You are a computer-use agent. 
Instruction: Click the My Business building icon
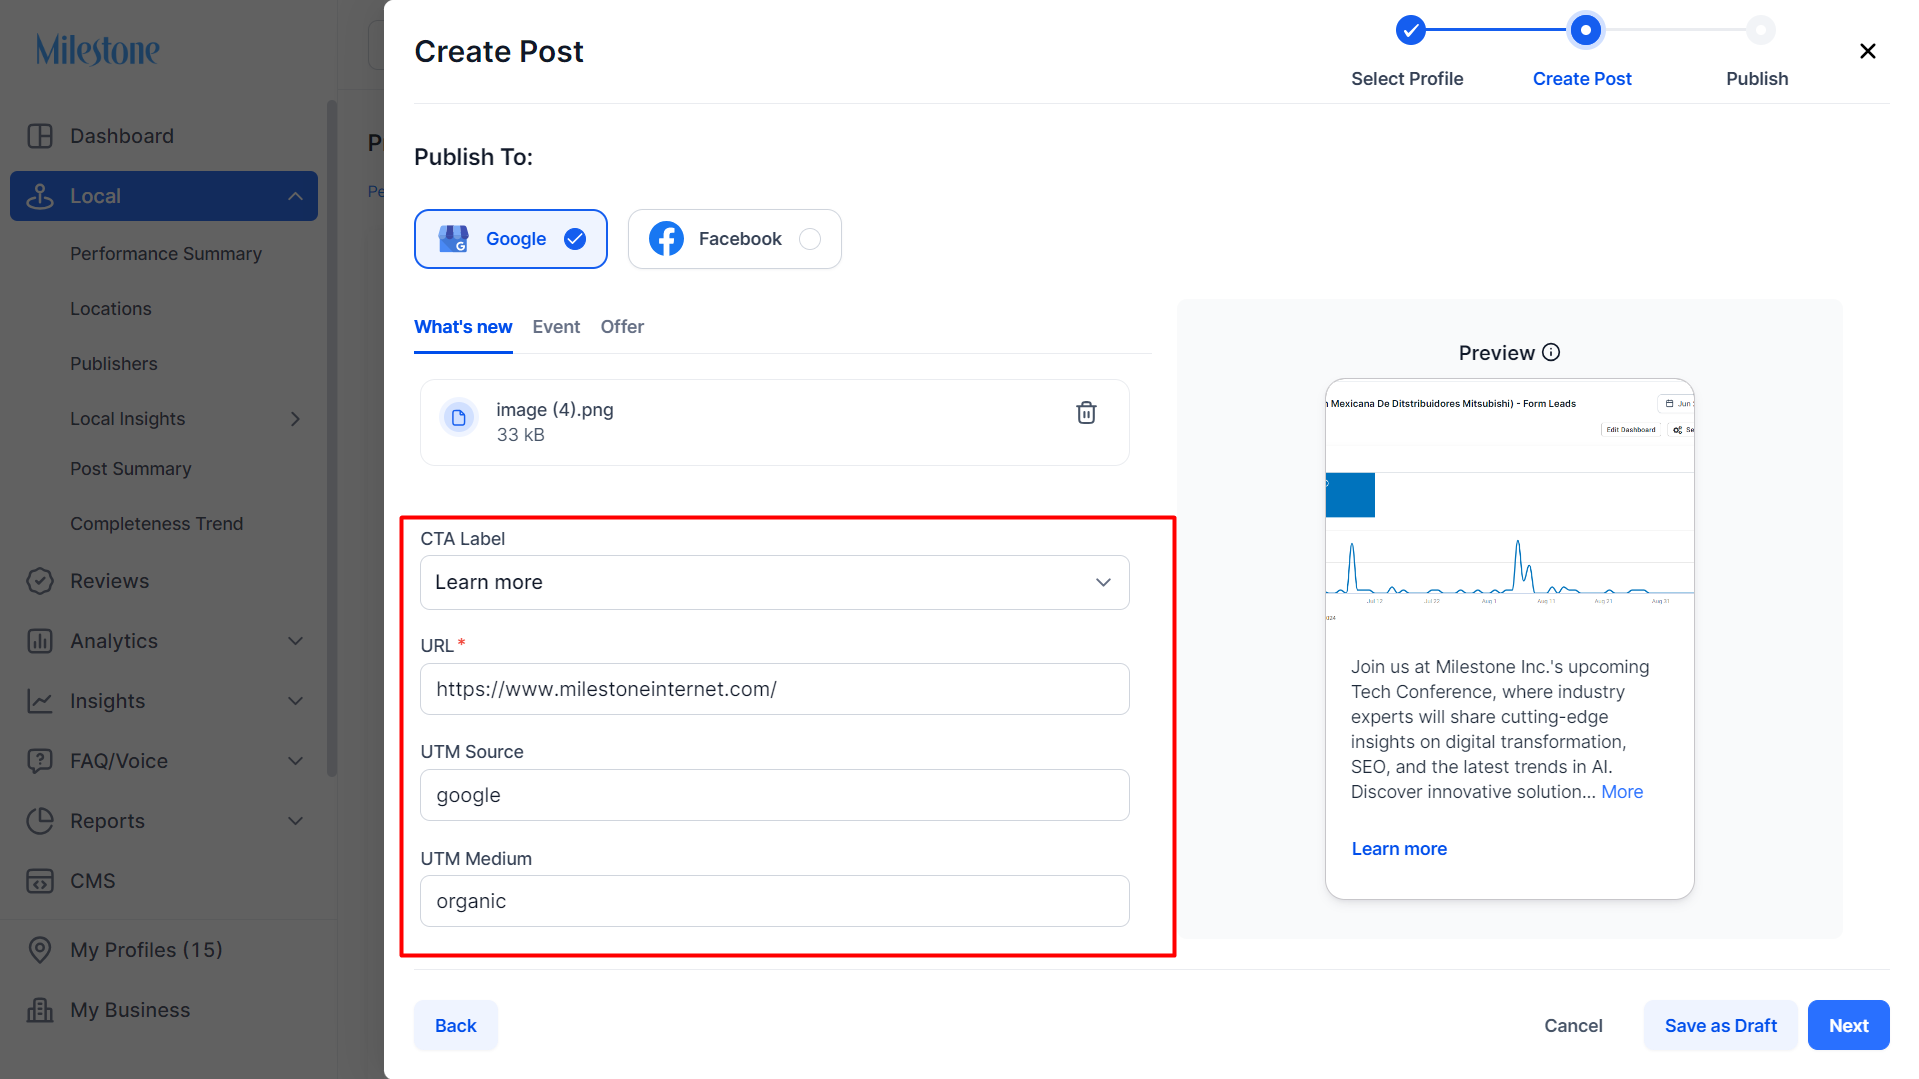click(x=40, y=1010)
